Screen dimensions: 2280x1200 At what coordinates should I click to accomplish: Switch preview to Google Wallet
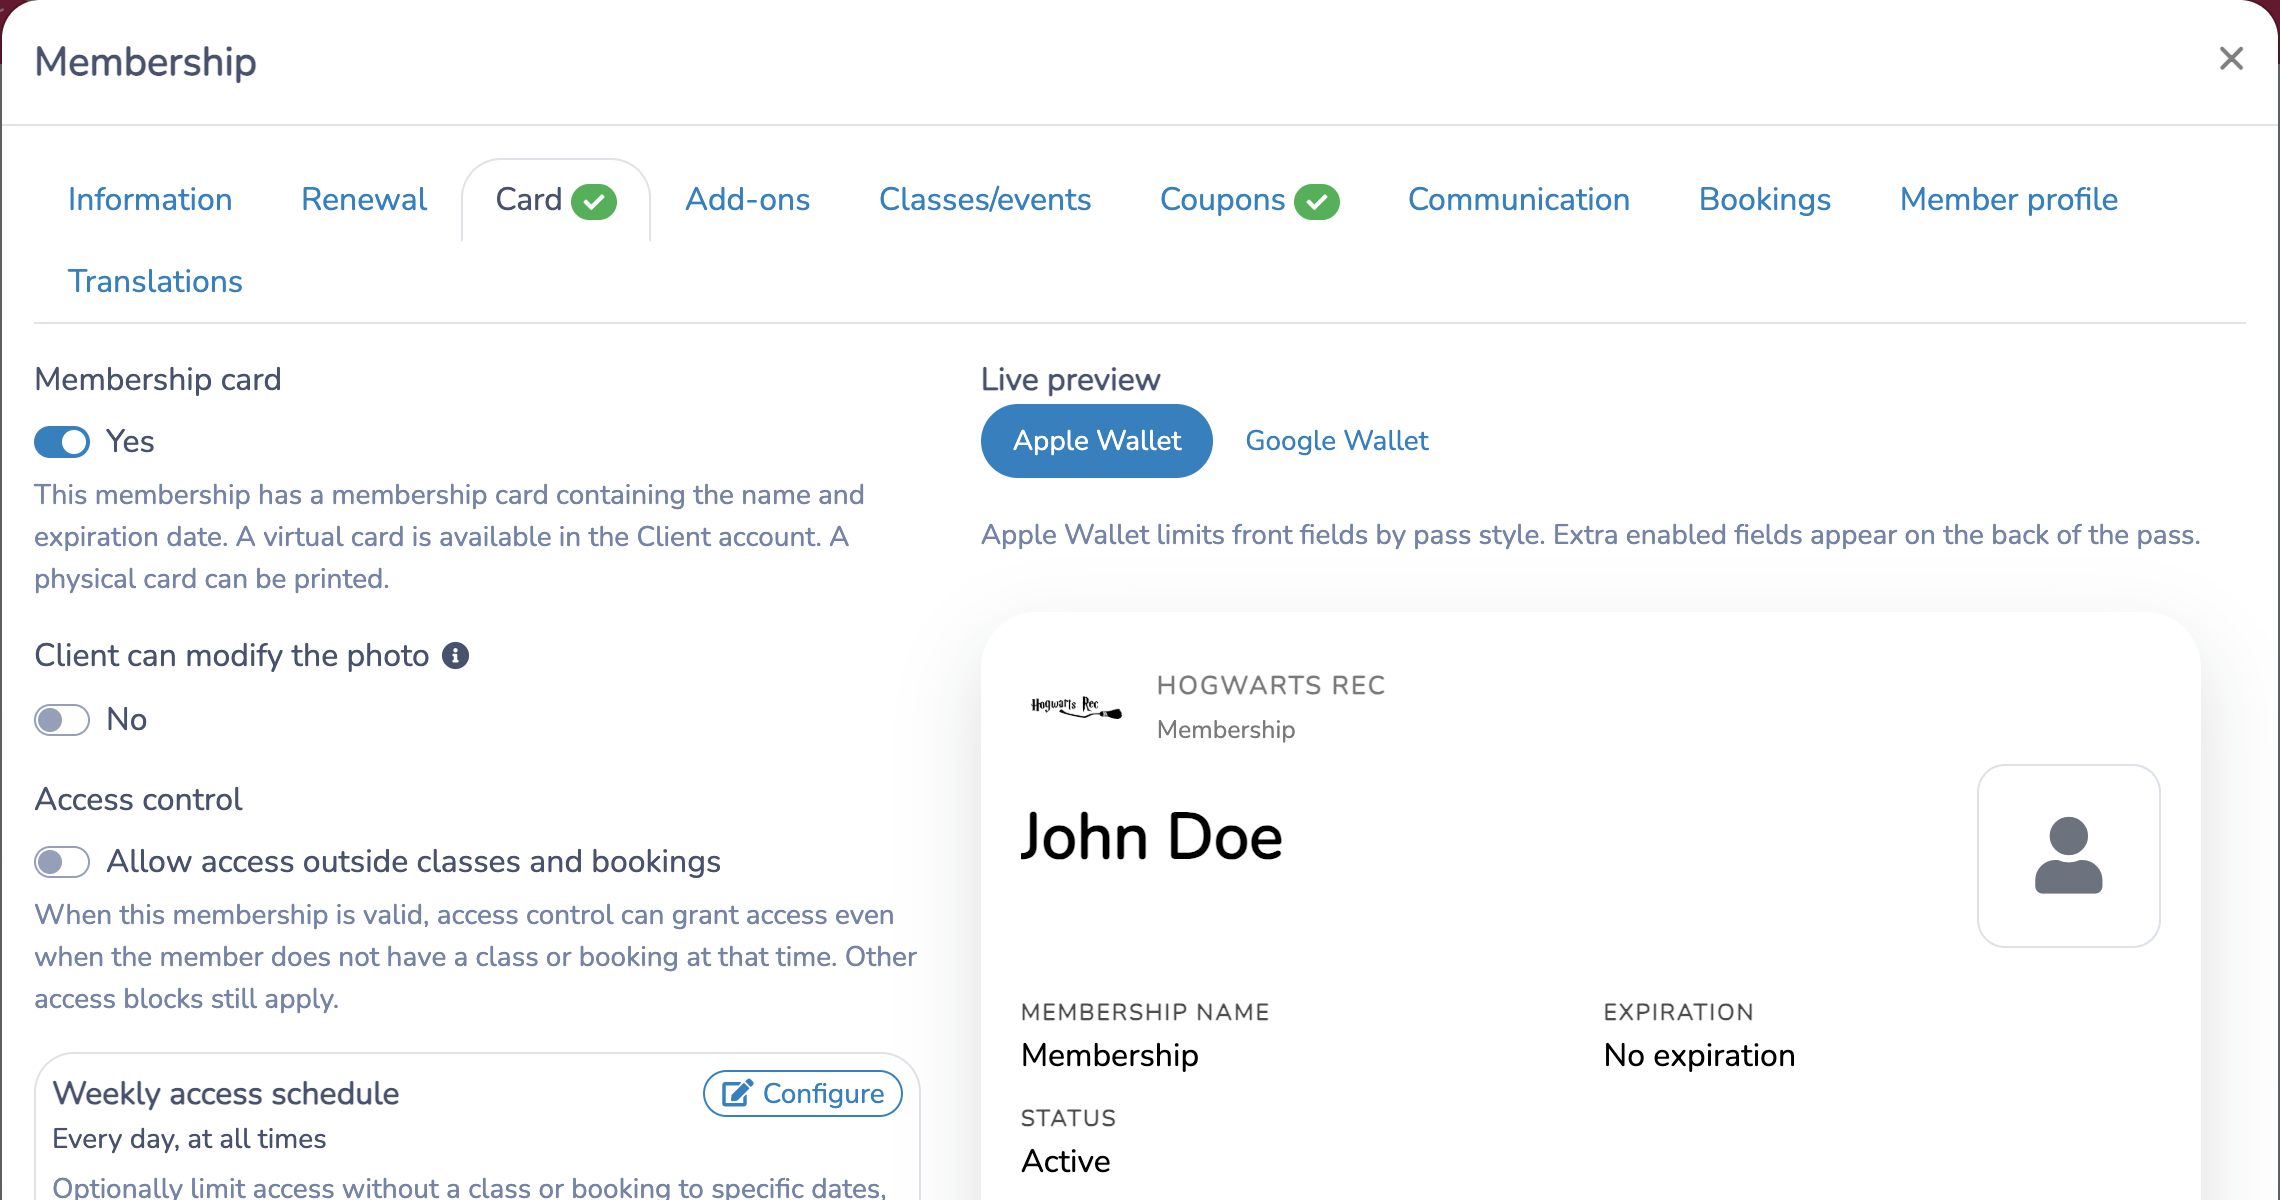[x=1337, y=440]
